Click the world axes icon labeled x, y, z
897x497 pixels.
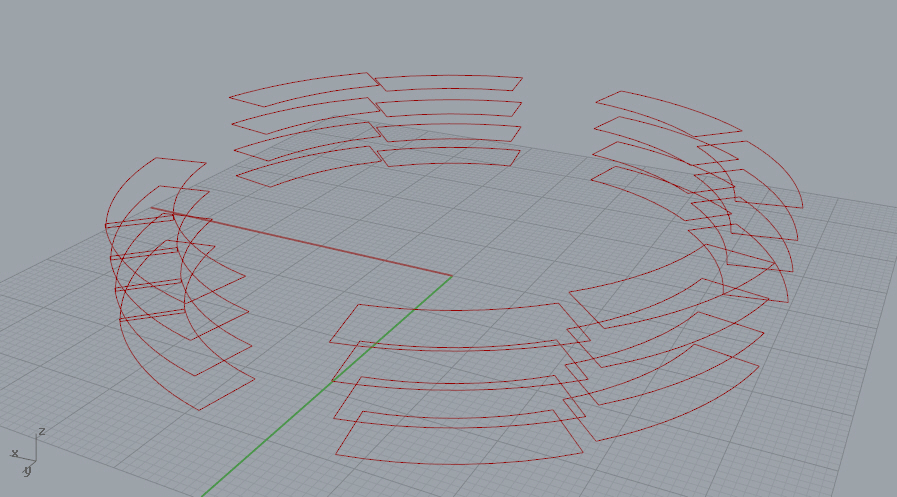pos(27,451)
